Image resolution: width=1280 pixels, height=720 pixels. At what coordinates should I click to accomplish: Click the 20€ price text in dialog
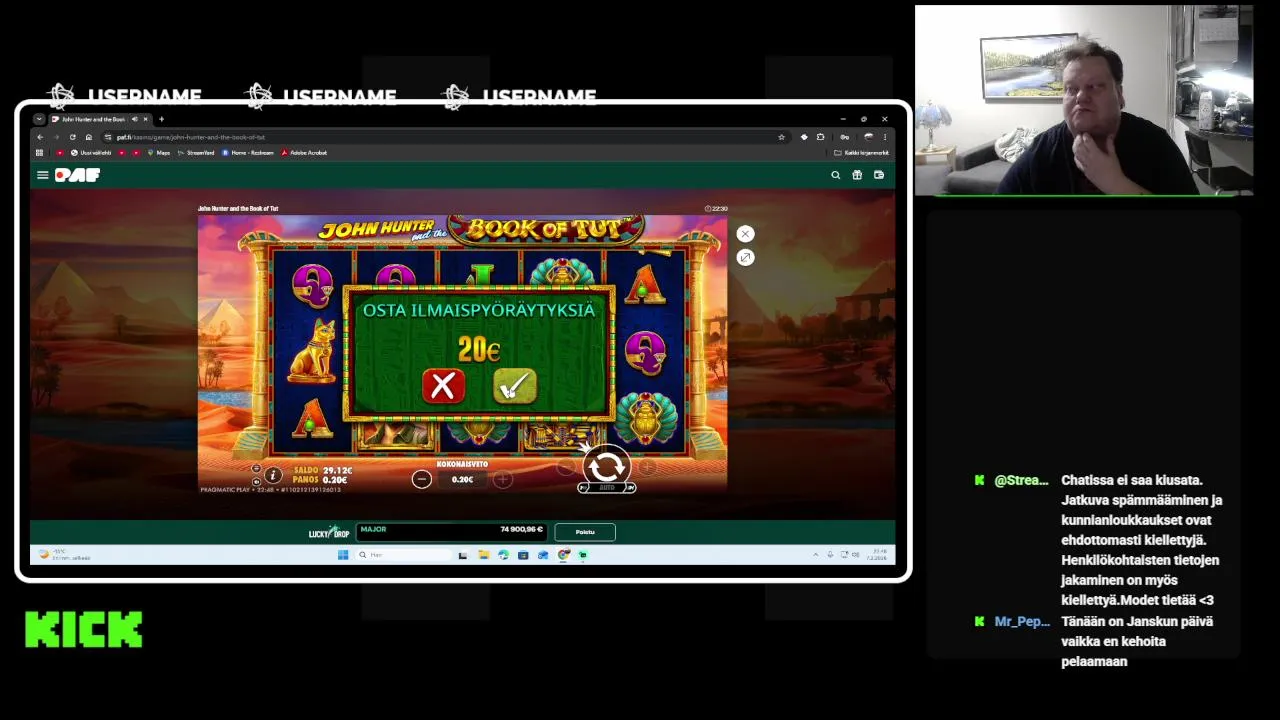[479, 349]
